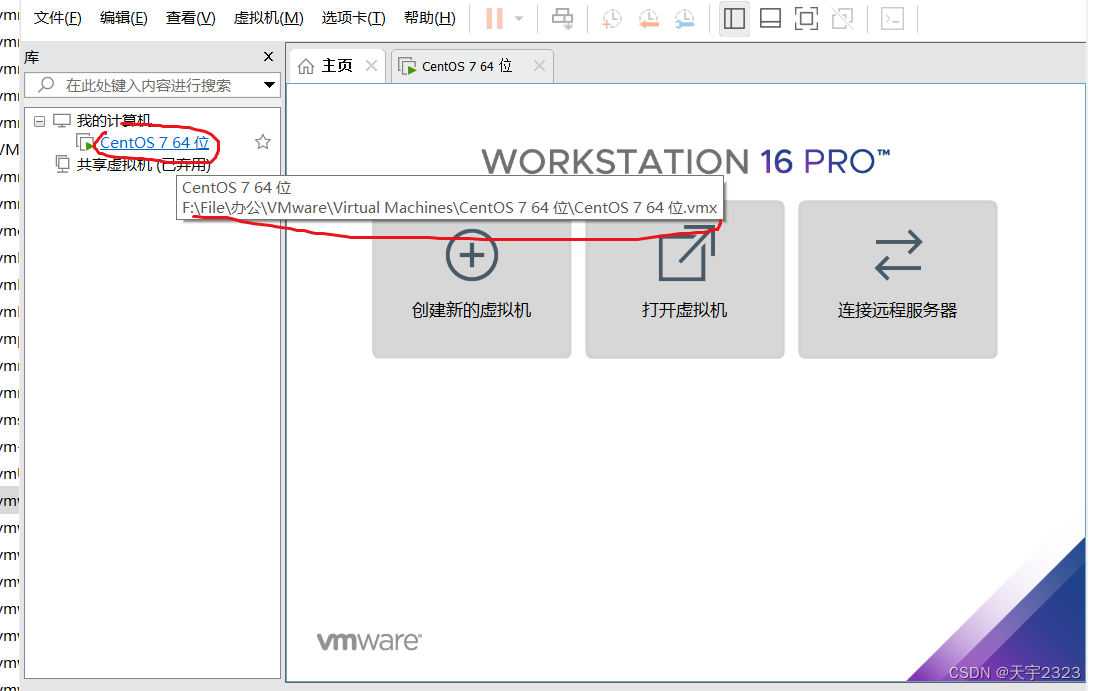Open the 帮助(H) menu

click(429, 18)
